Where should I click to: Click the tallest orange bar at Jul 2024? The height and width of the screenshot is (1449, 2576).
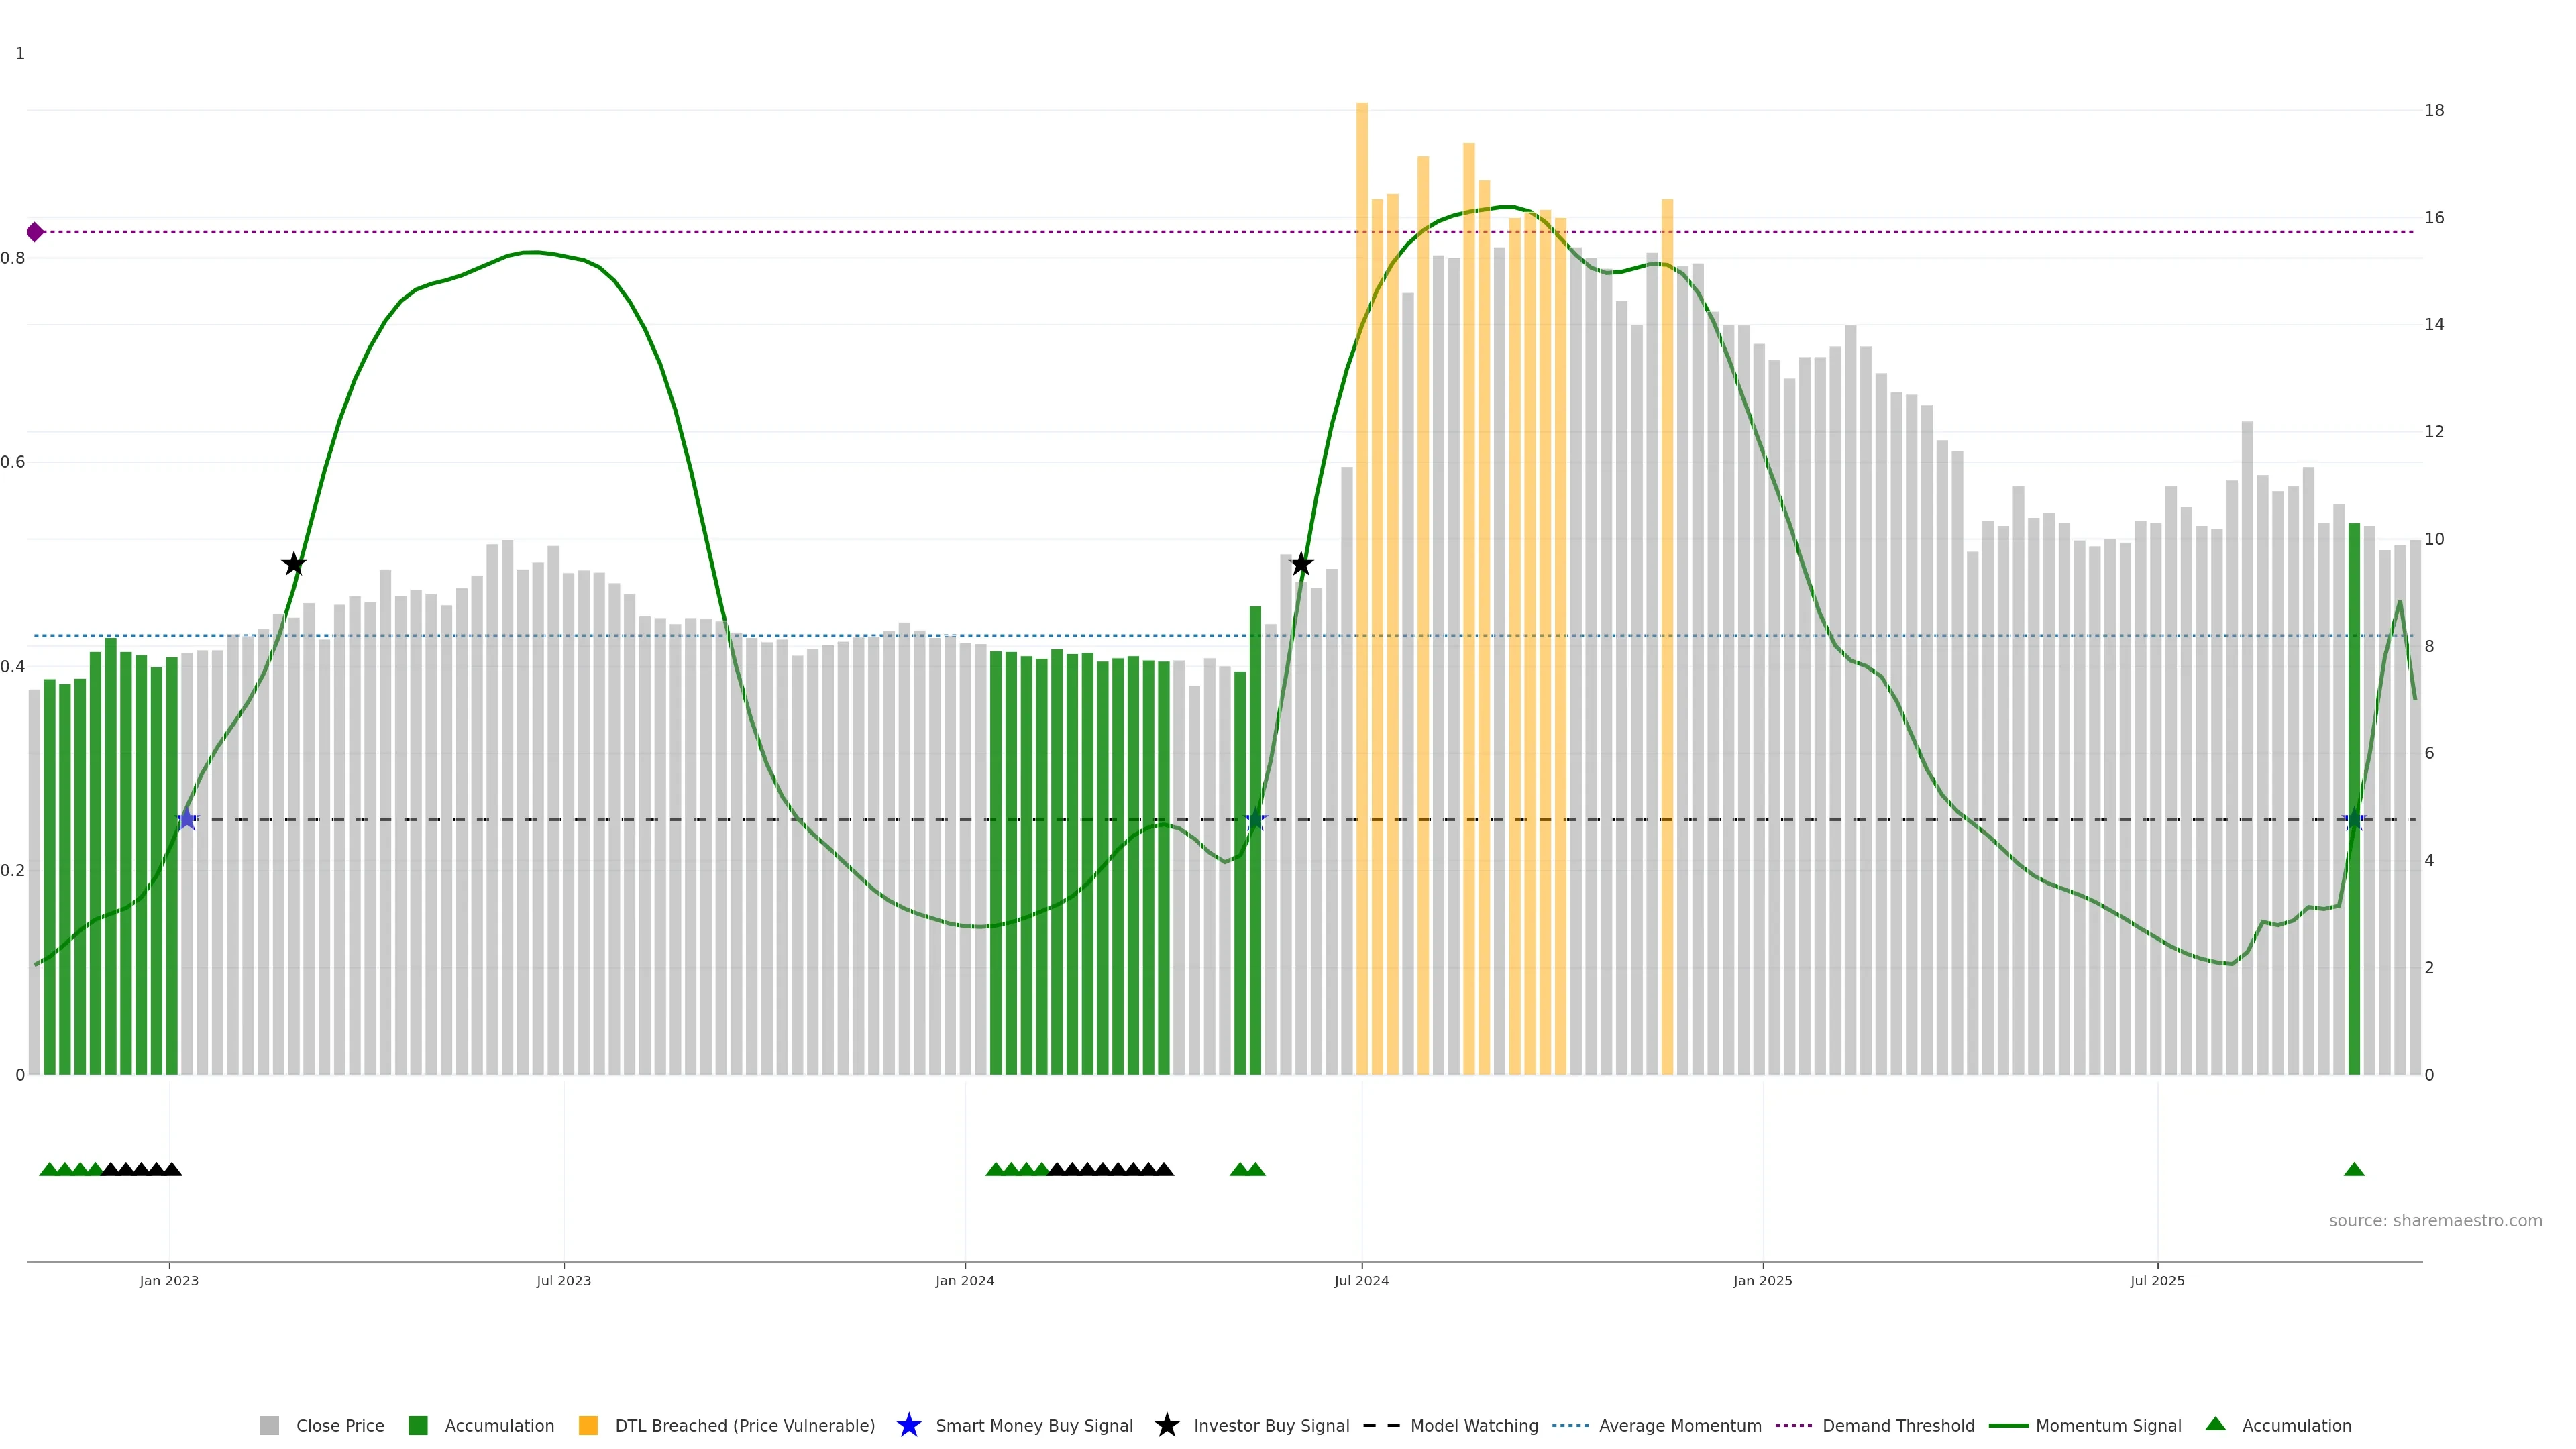1362,500
